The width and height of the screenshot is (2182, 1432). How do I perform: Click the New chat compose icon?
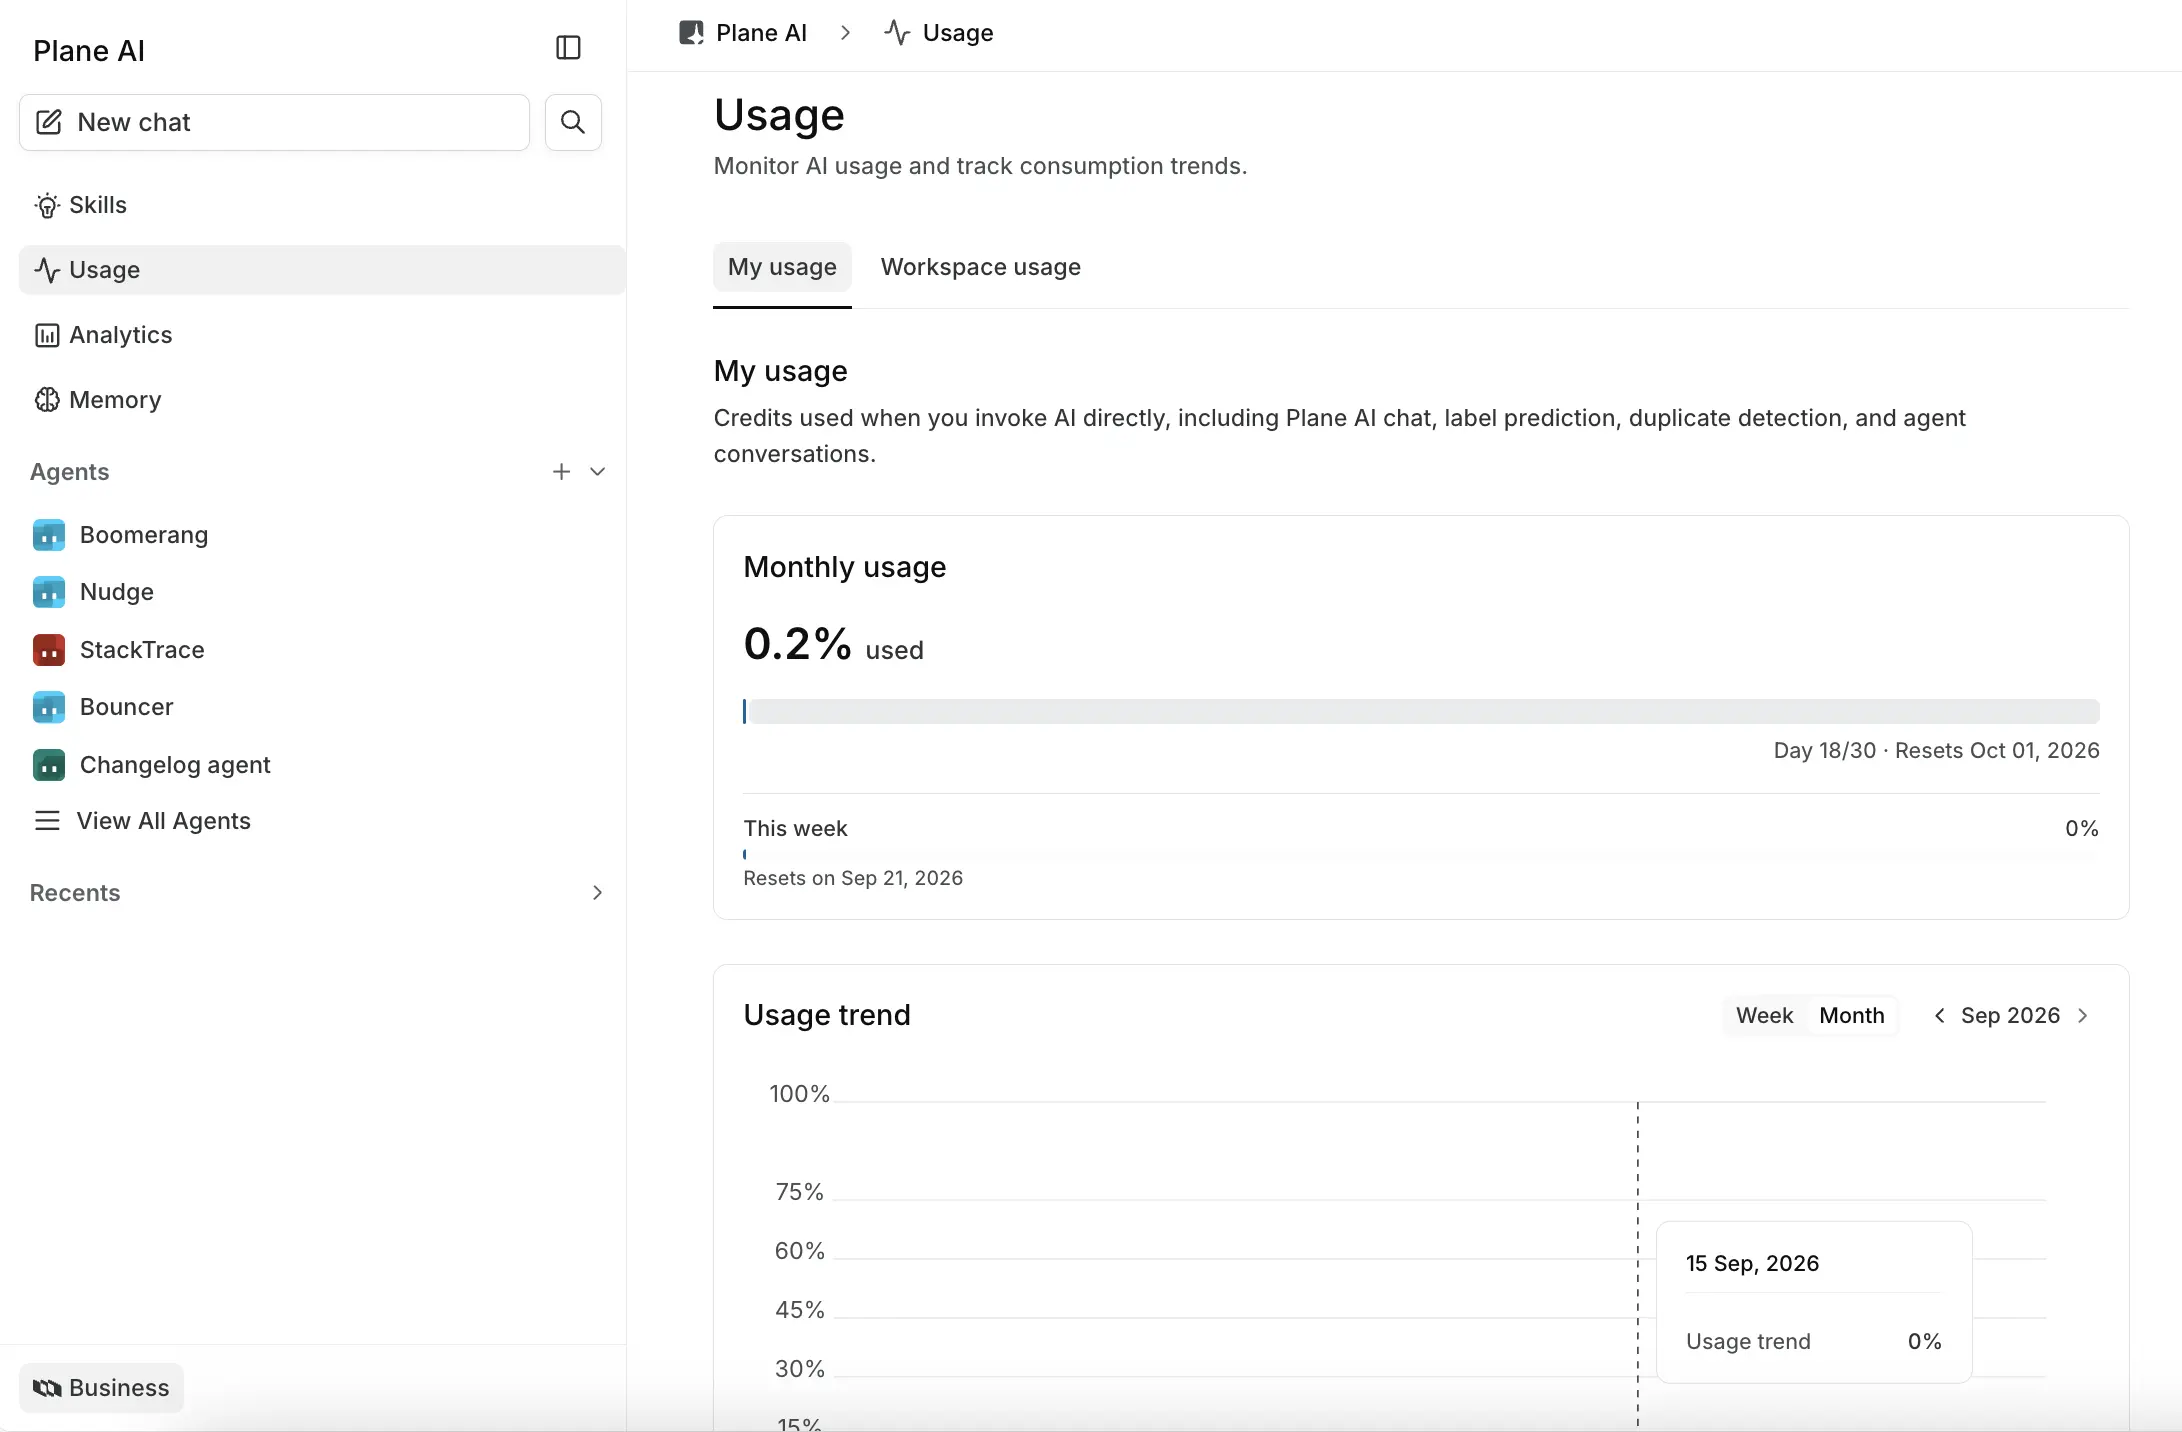(x=49, y=122)
